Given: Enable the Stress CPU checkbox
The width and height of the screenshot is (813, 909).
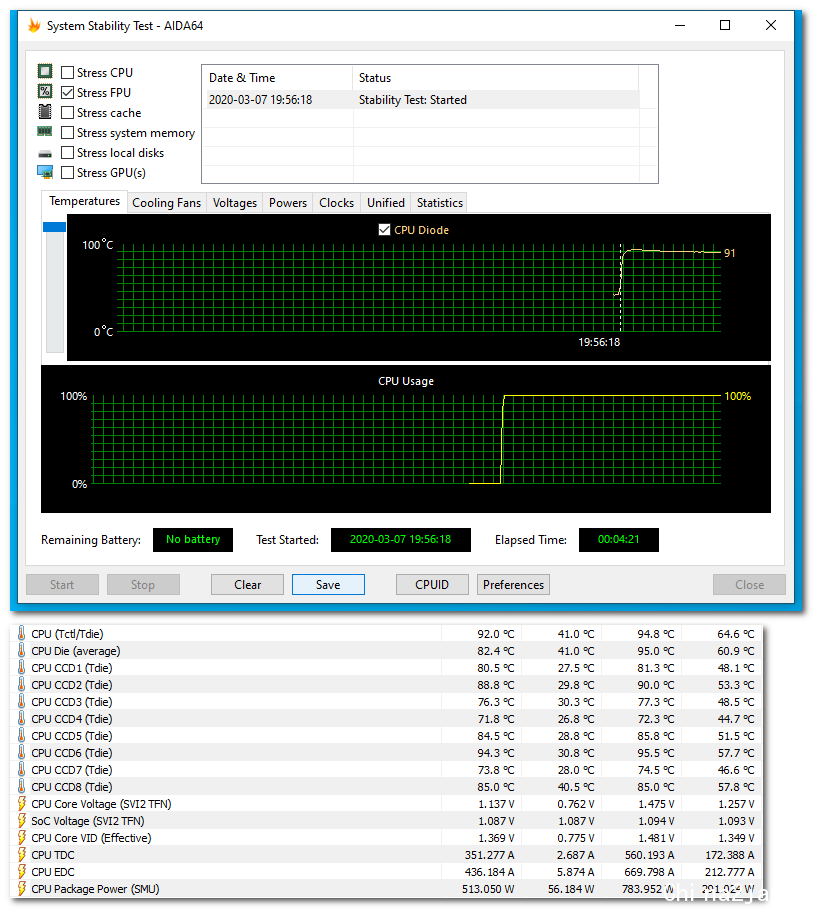Looking at the screenshot, I should pos(67,72).
